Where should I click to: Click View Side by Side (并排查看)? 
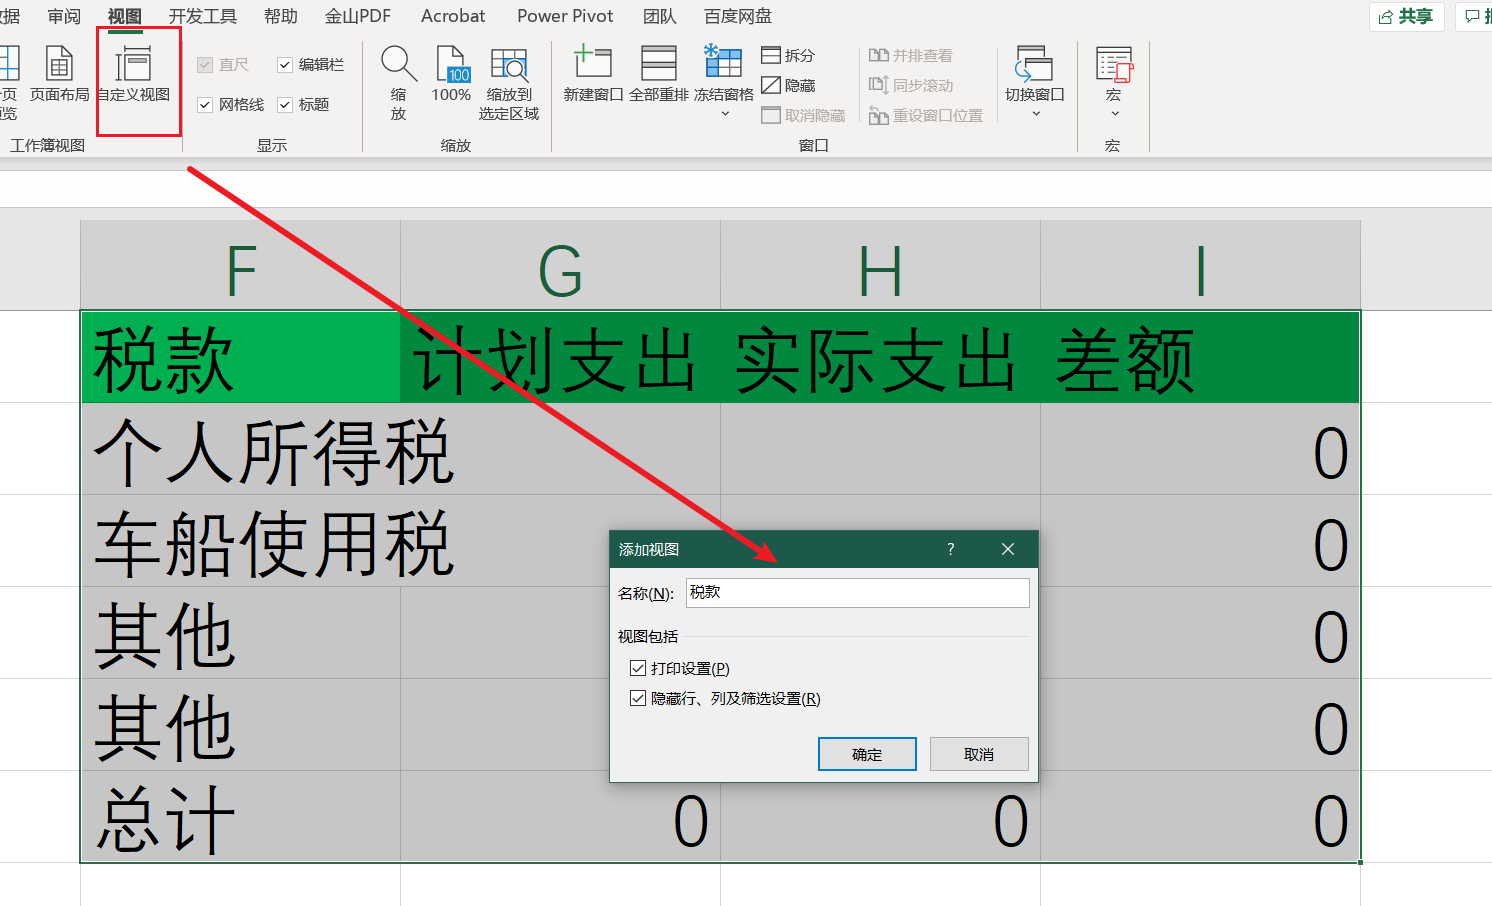(x=910, y=55)
